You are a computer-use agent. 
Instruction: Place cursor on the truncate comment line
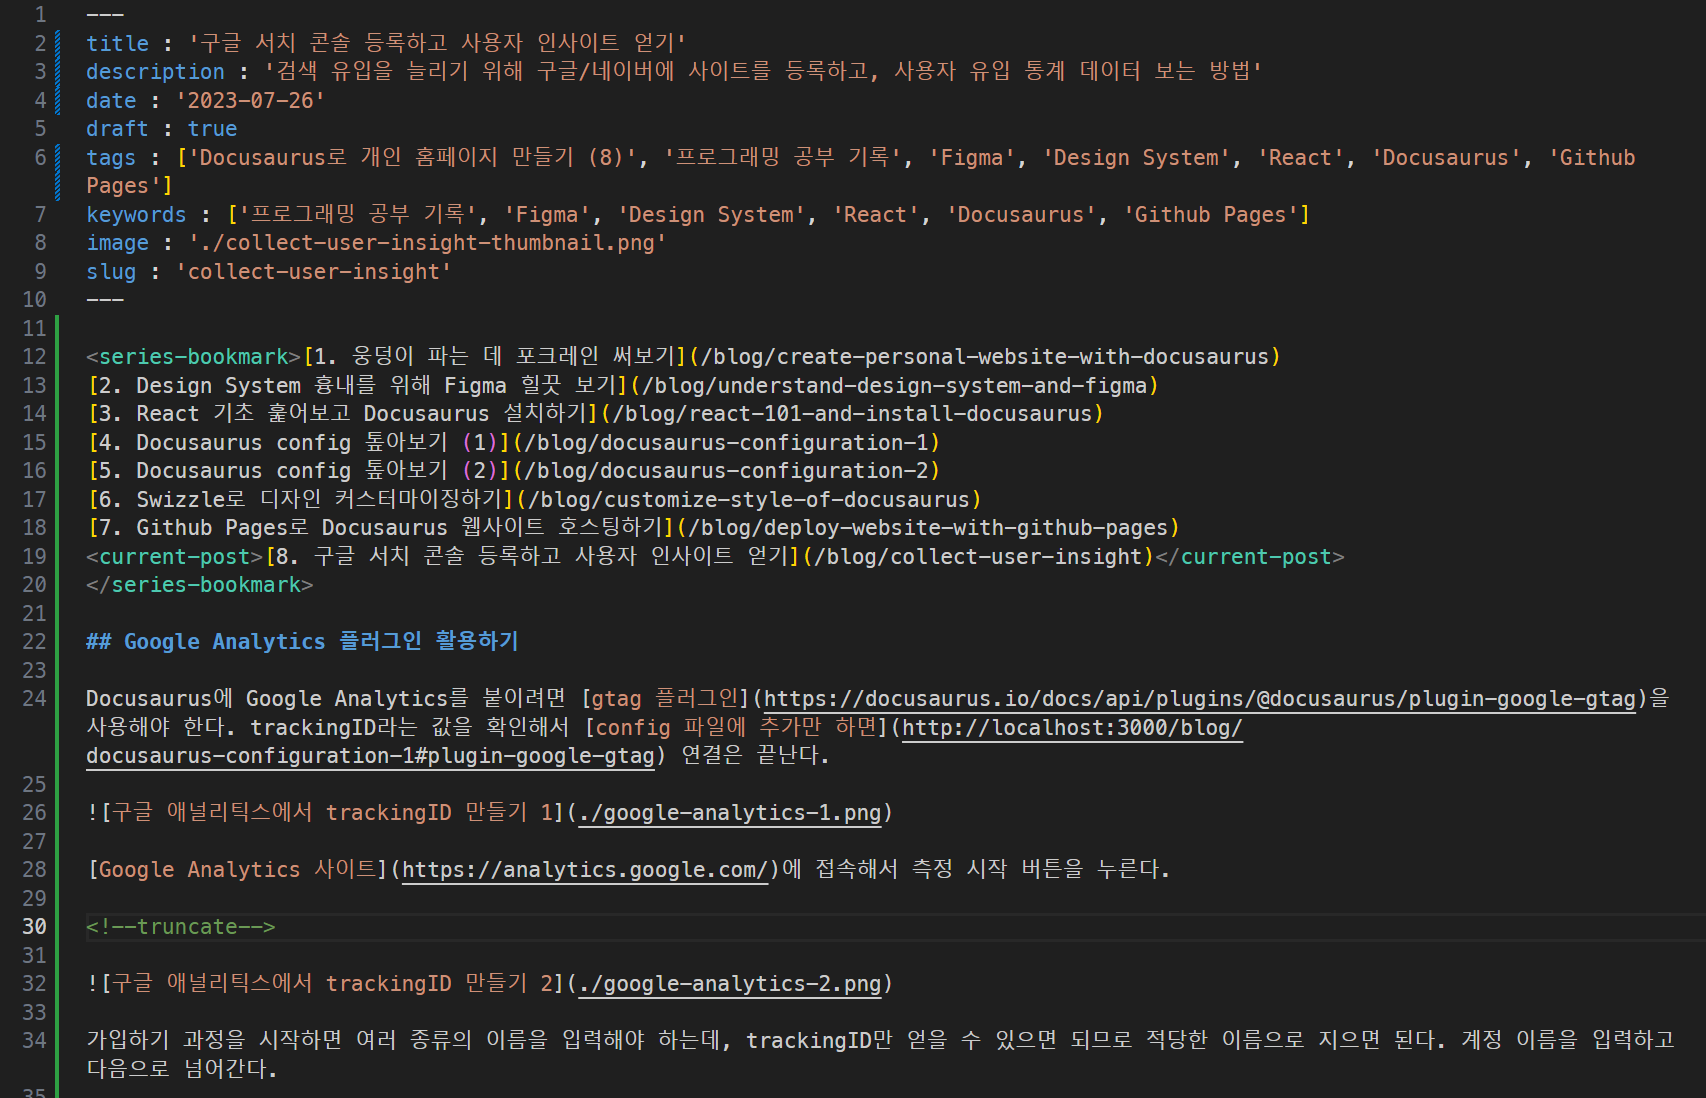[x=181, y=927]
